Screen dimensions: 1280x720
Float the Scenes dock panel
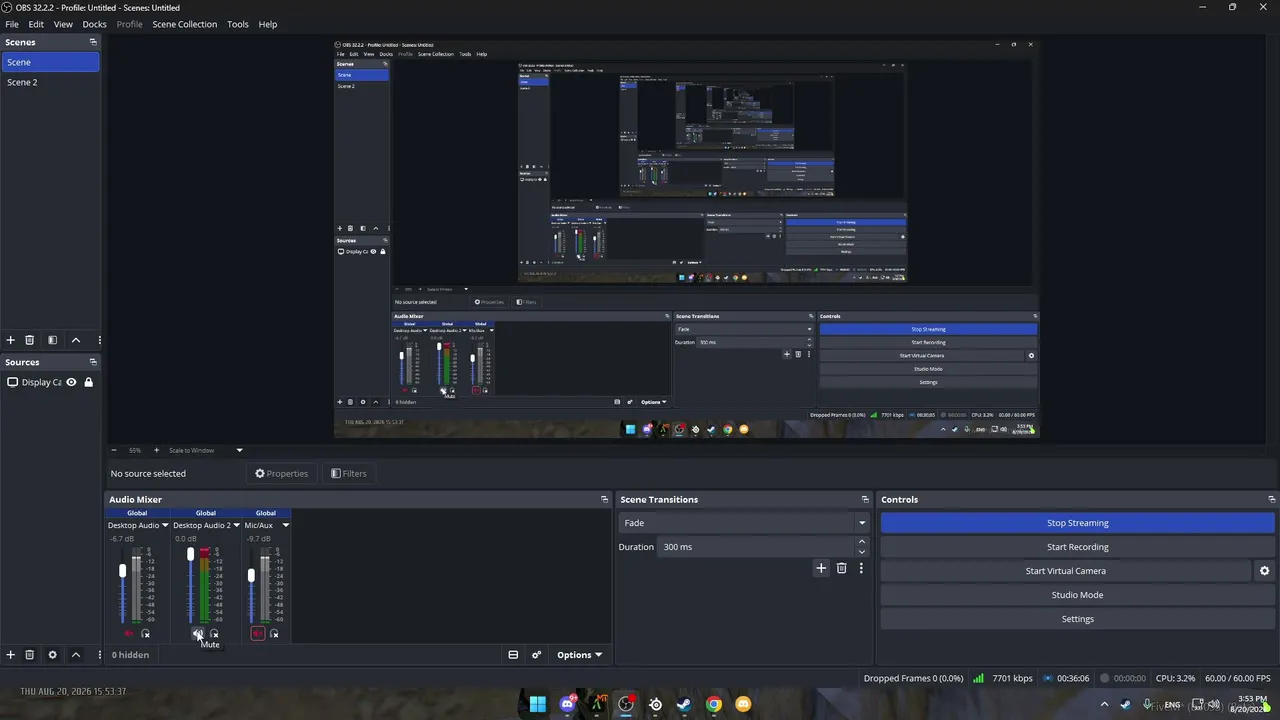[x=93, y=42]
